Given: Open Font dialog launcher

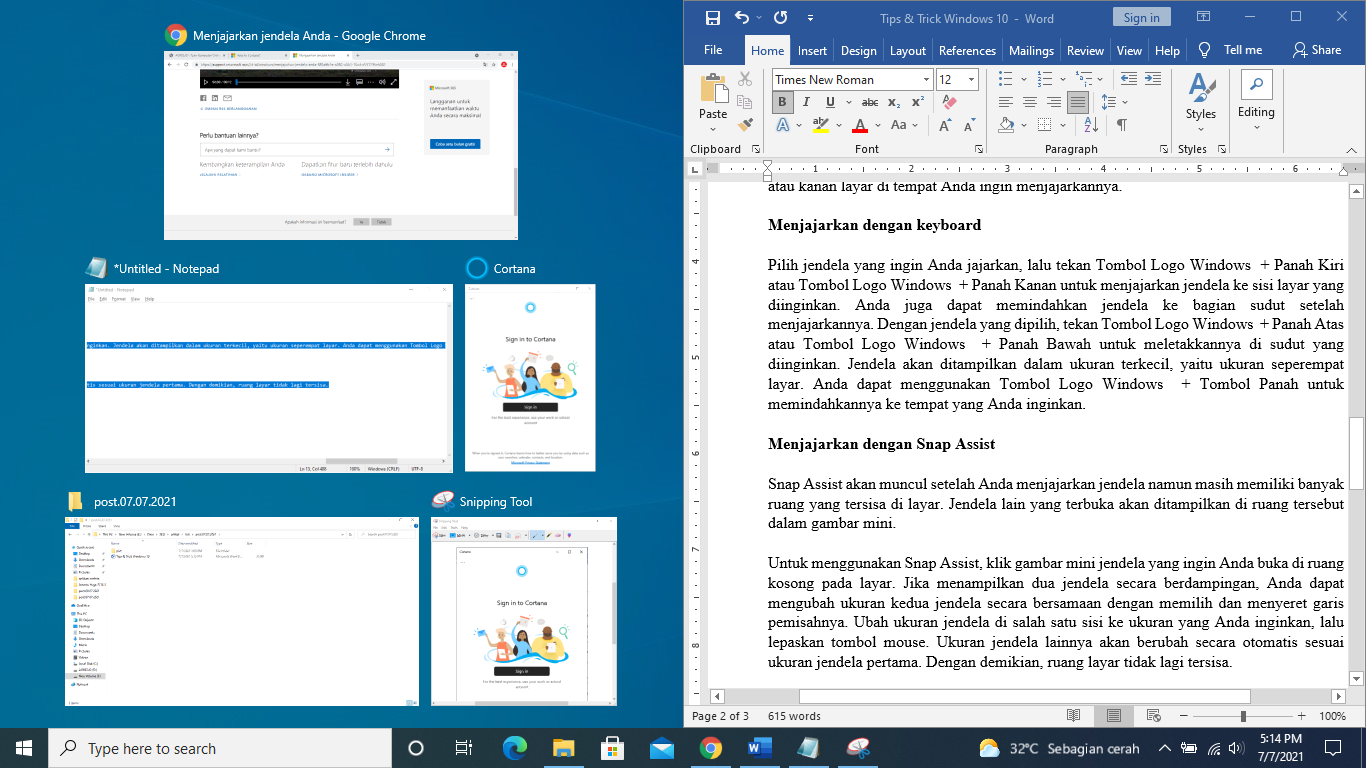Looking at the screenshot, I should point(978,149).
